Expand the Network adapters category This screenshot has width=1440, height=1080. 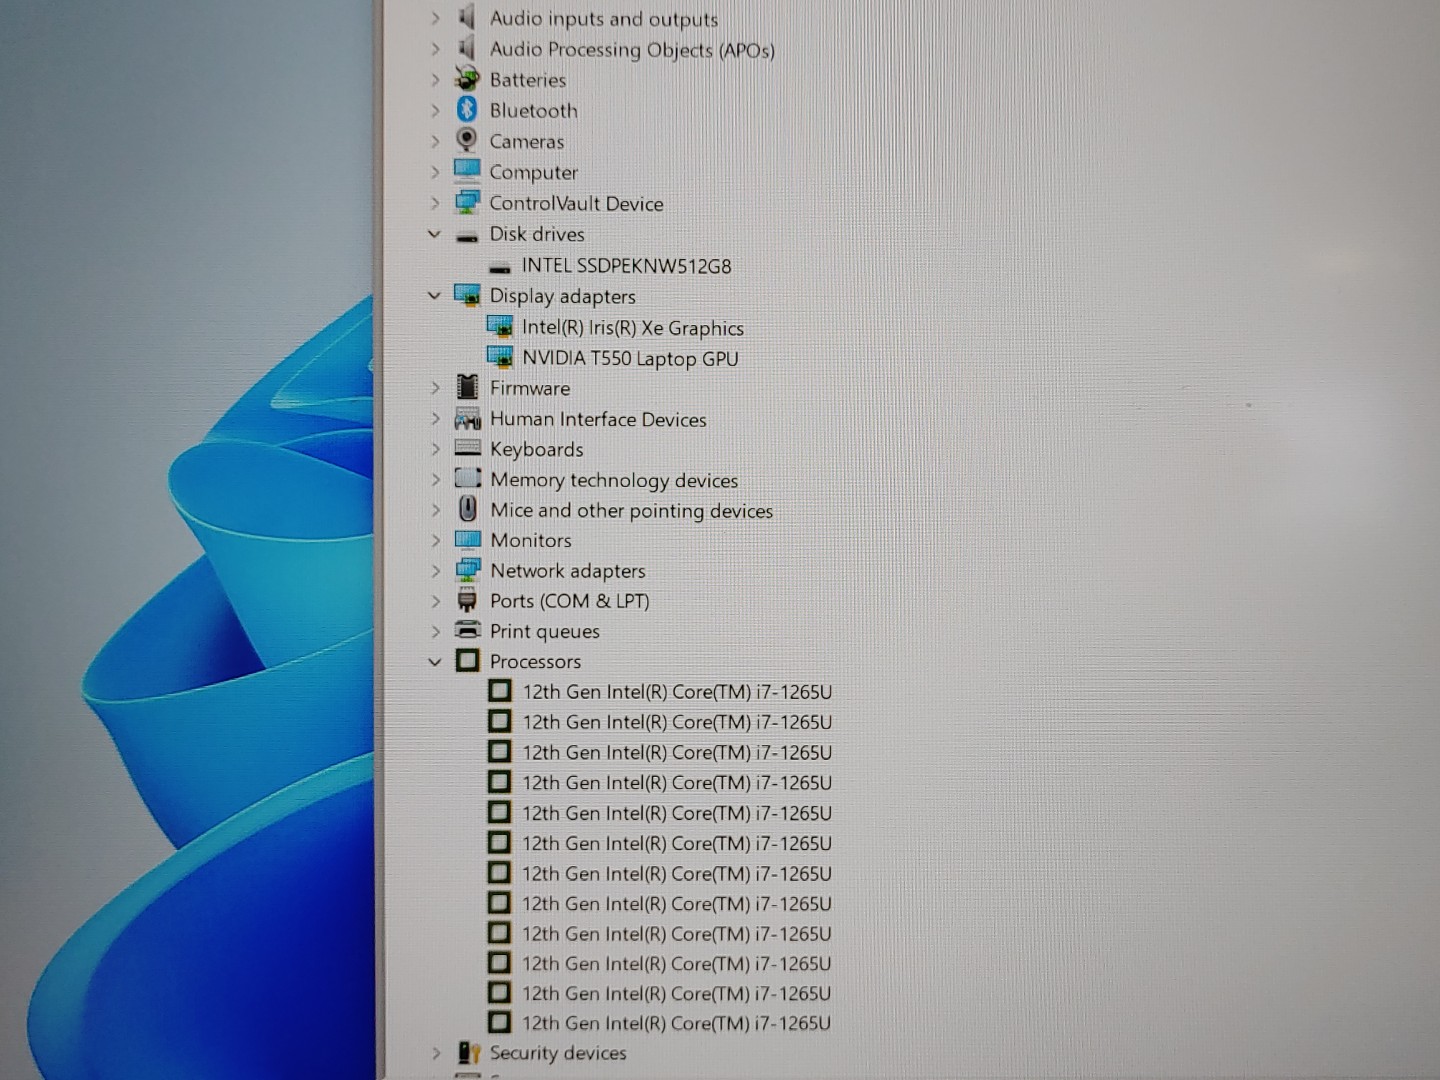click(x=435, y=570)
